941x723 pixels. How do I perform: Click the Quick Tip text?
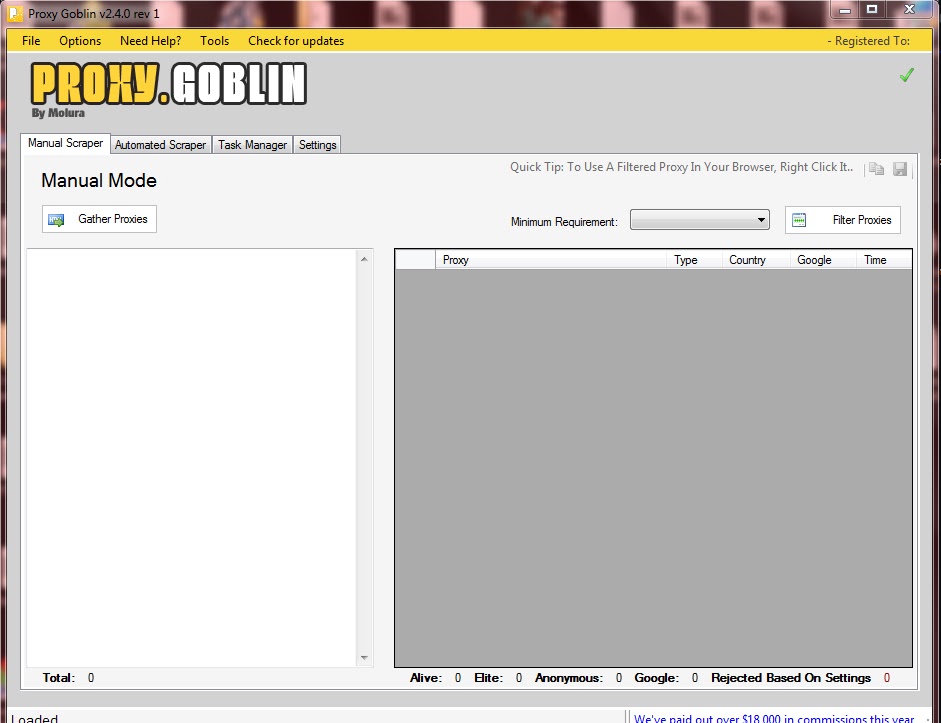(681, 167)
